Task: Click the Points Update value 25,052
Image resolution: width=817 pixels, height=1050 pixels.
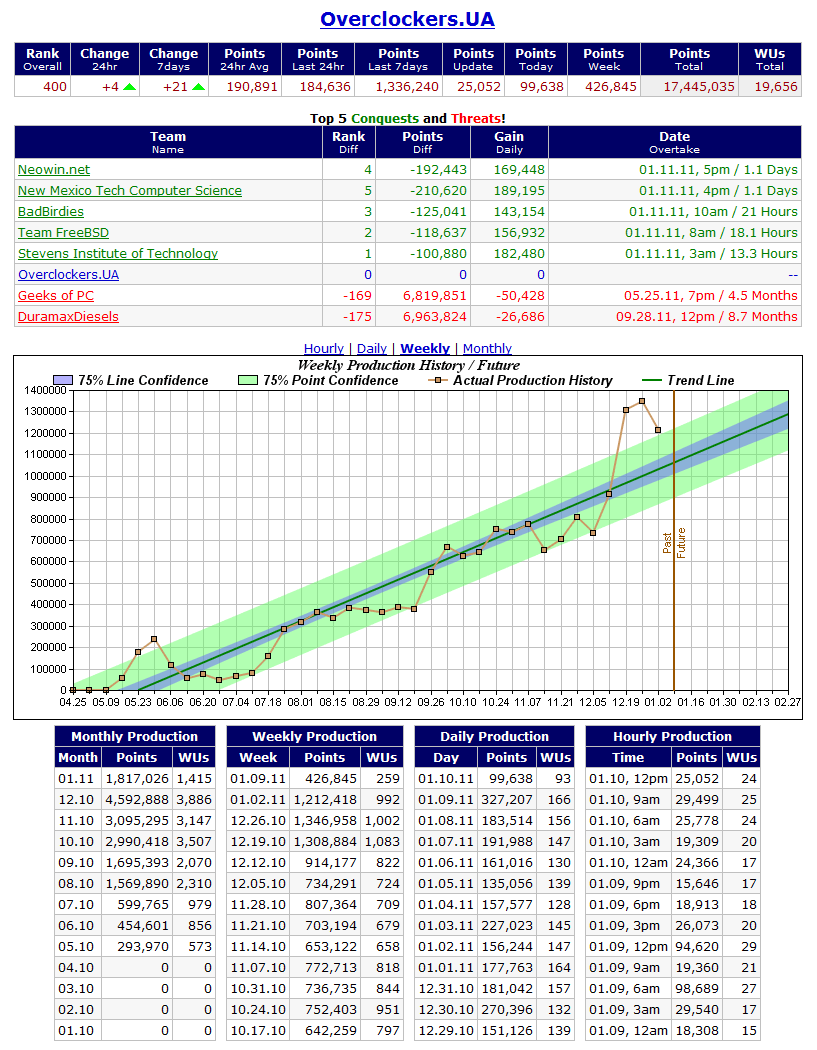Action: click(479, 86)
